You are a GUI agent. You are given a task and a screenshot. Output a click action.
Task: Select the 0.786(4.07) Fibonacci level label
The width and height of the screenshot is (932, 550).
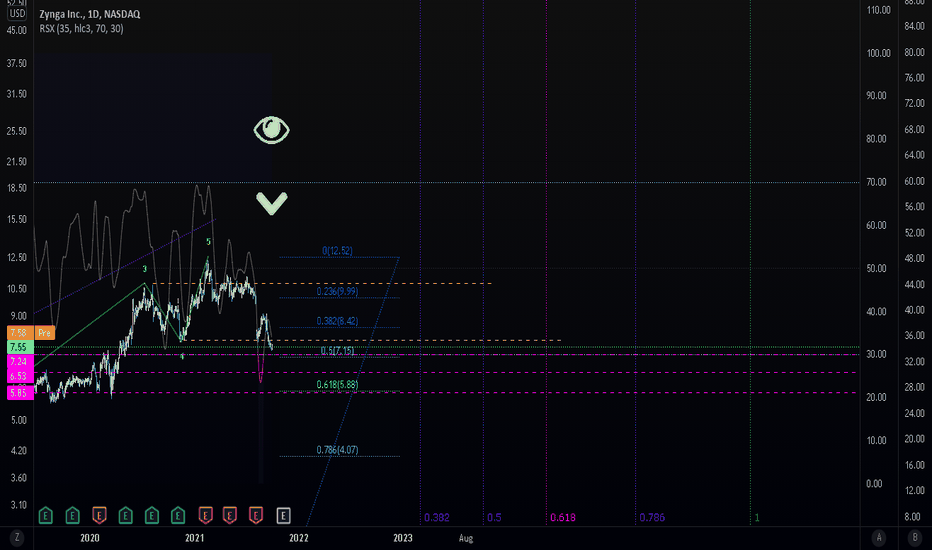pyautogui.click(x=337, y=450)
